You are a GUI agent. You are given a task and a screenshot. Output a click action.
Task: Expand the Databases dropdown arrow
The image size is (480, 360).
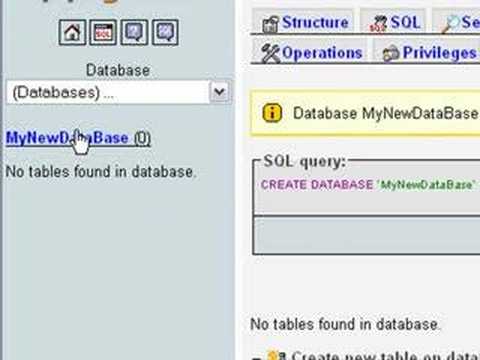click(220, 91)
